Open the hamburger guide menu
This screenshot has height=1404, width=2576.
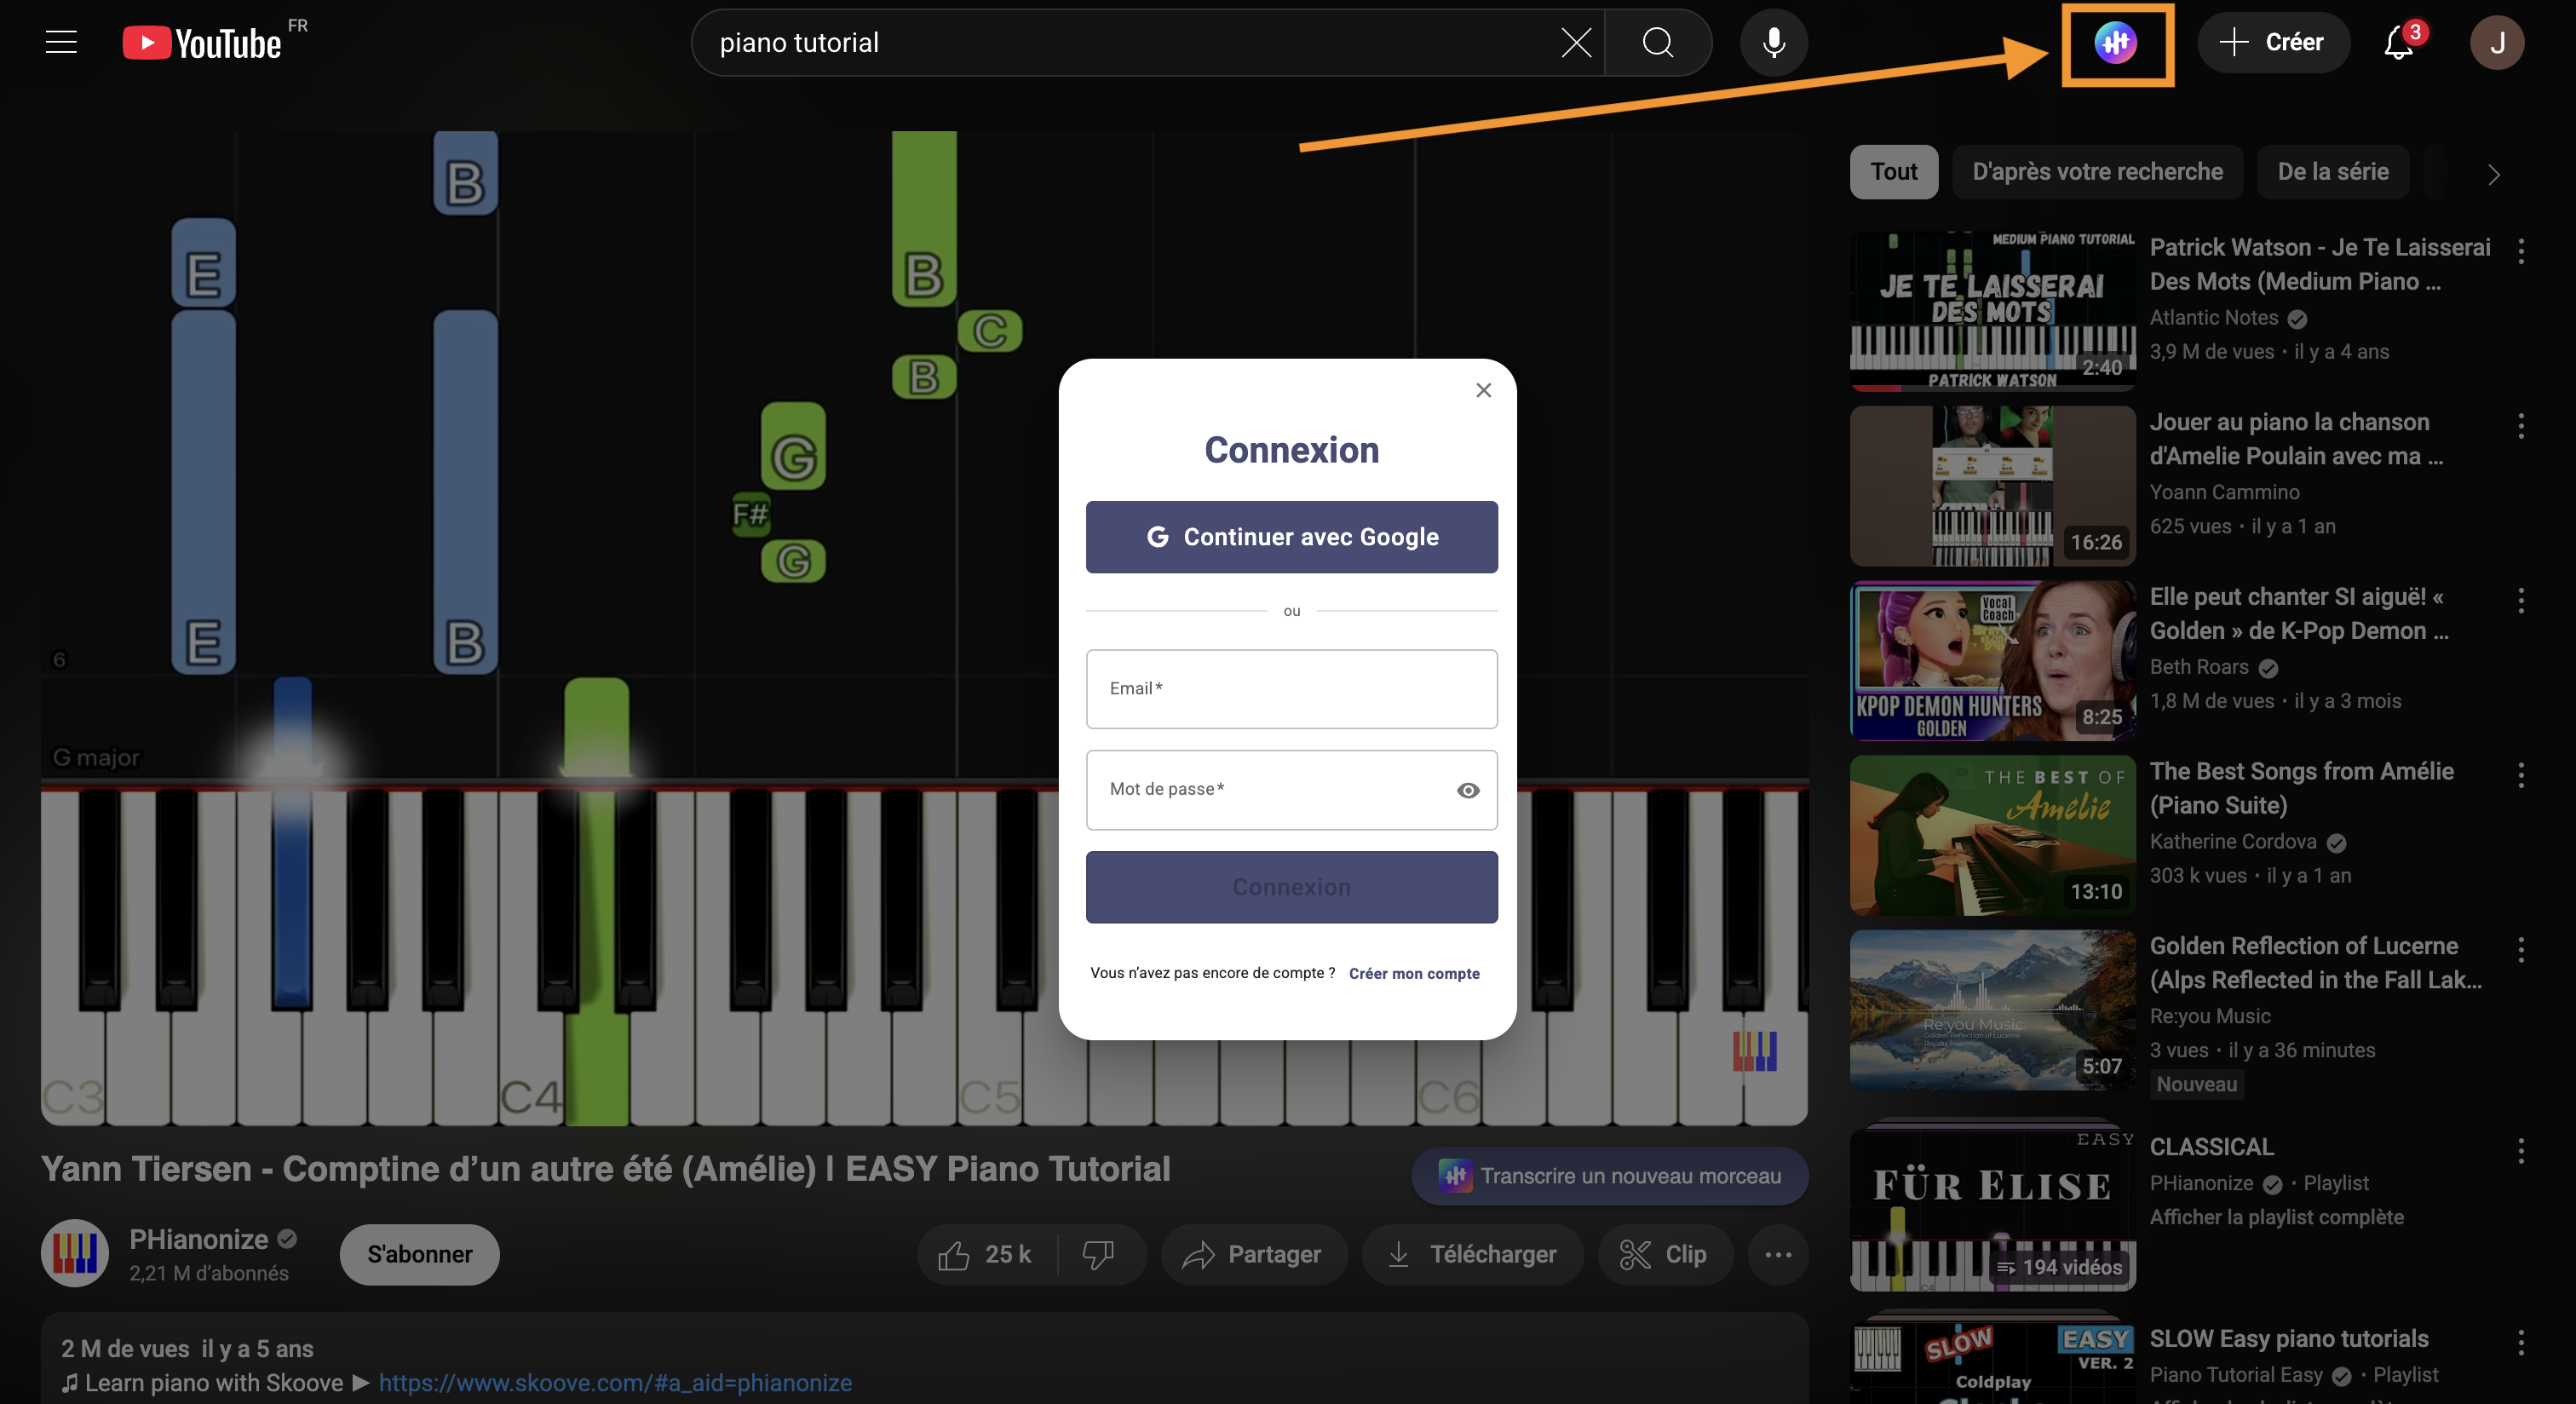pos(61,43)
